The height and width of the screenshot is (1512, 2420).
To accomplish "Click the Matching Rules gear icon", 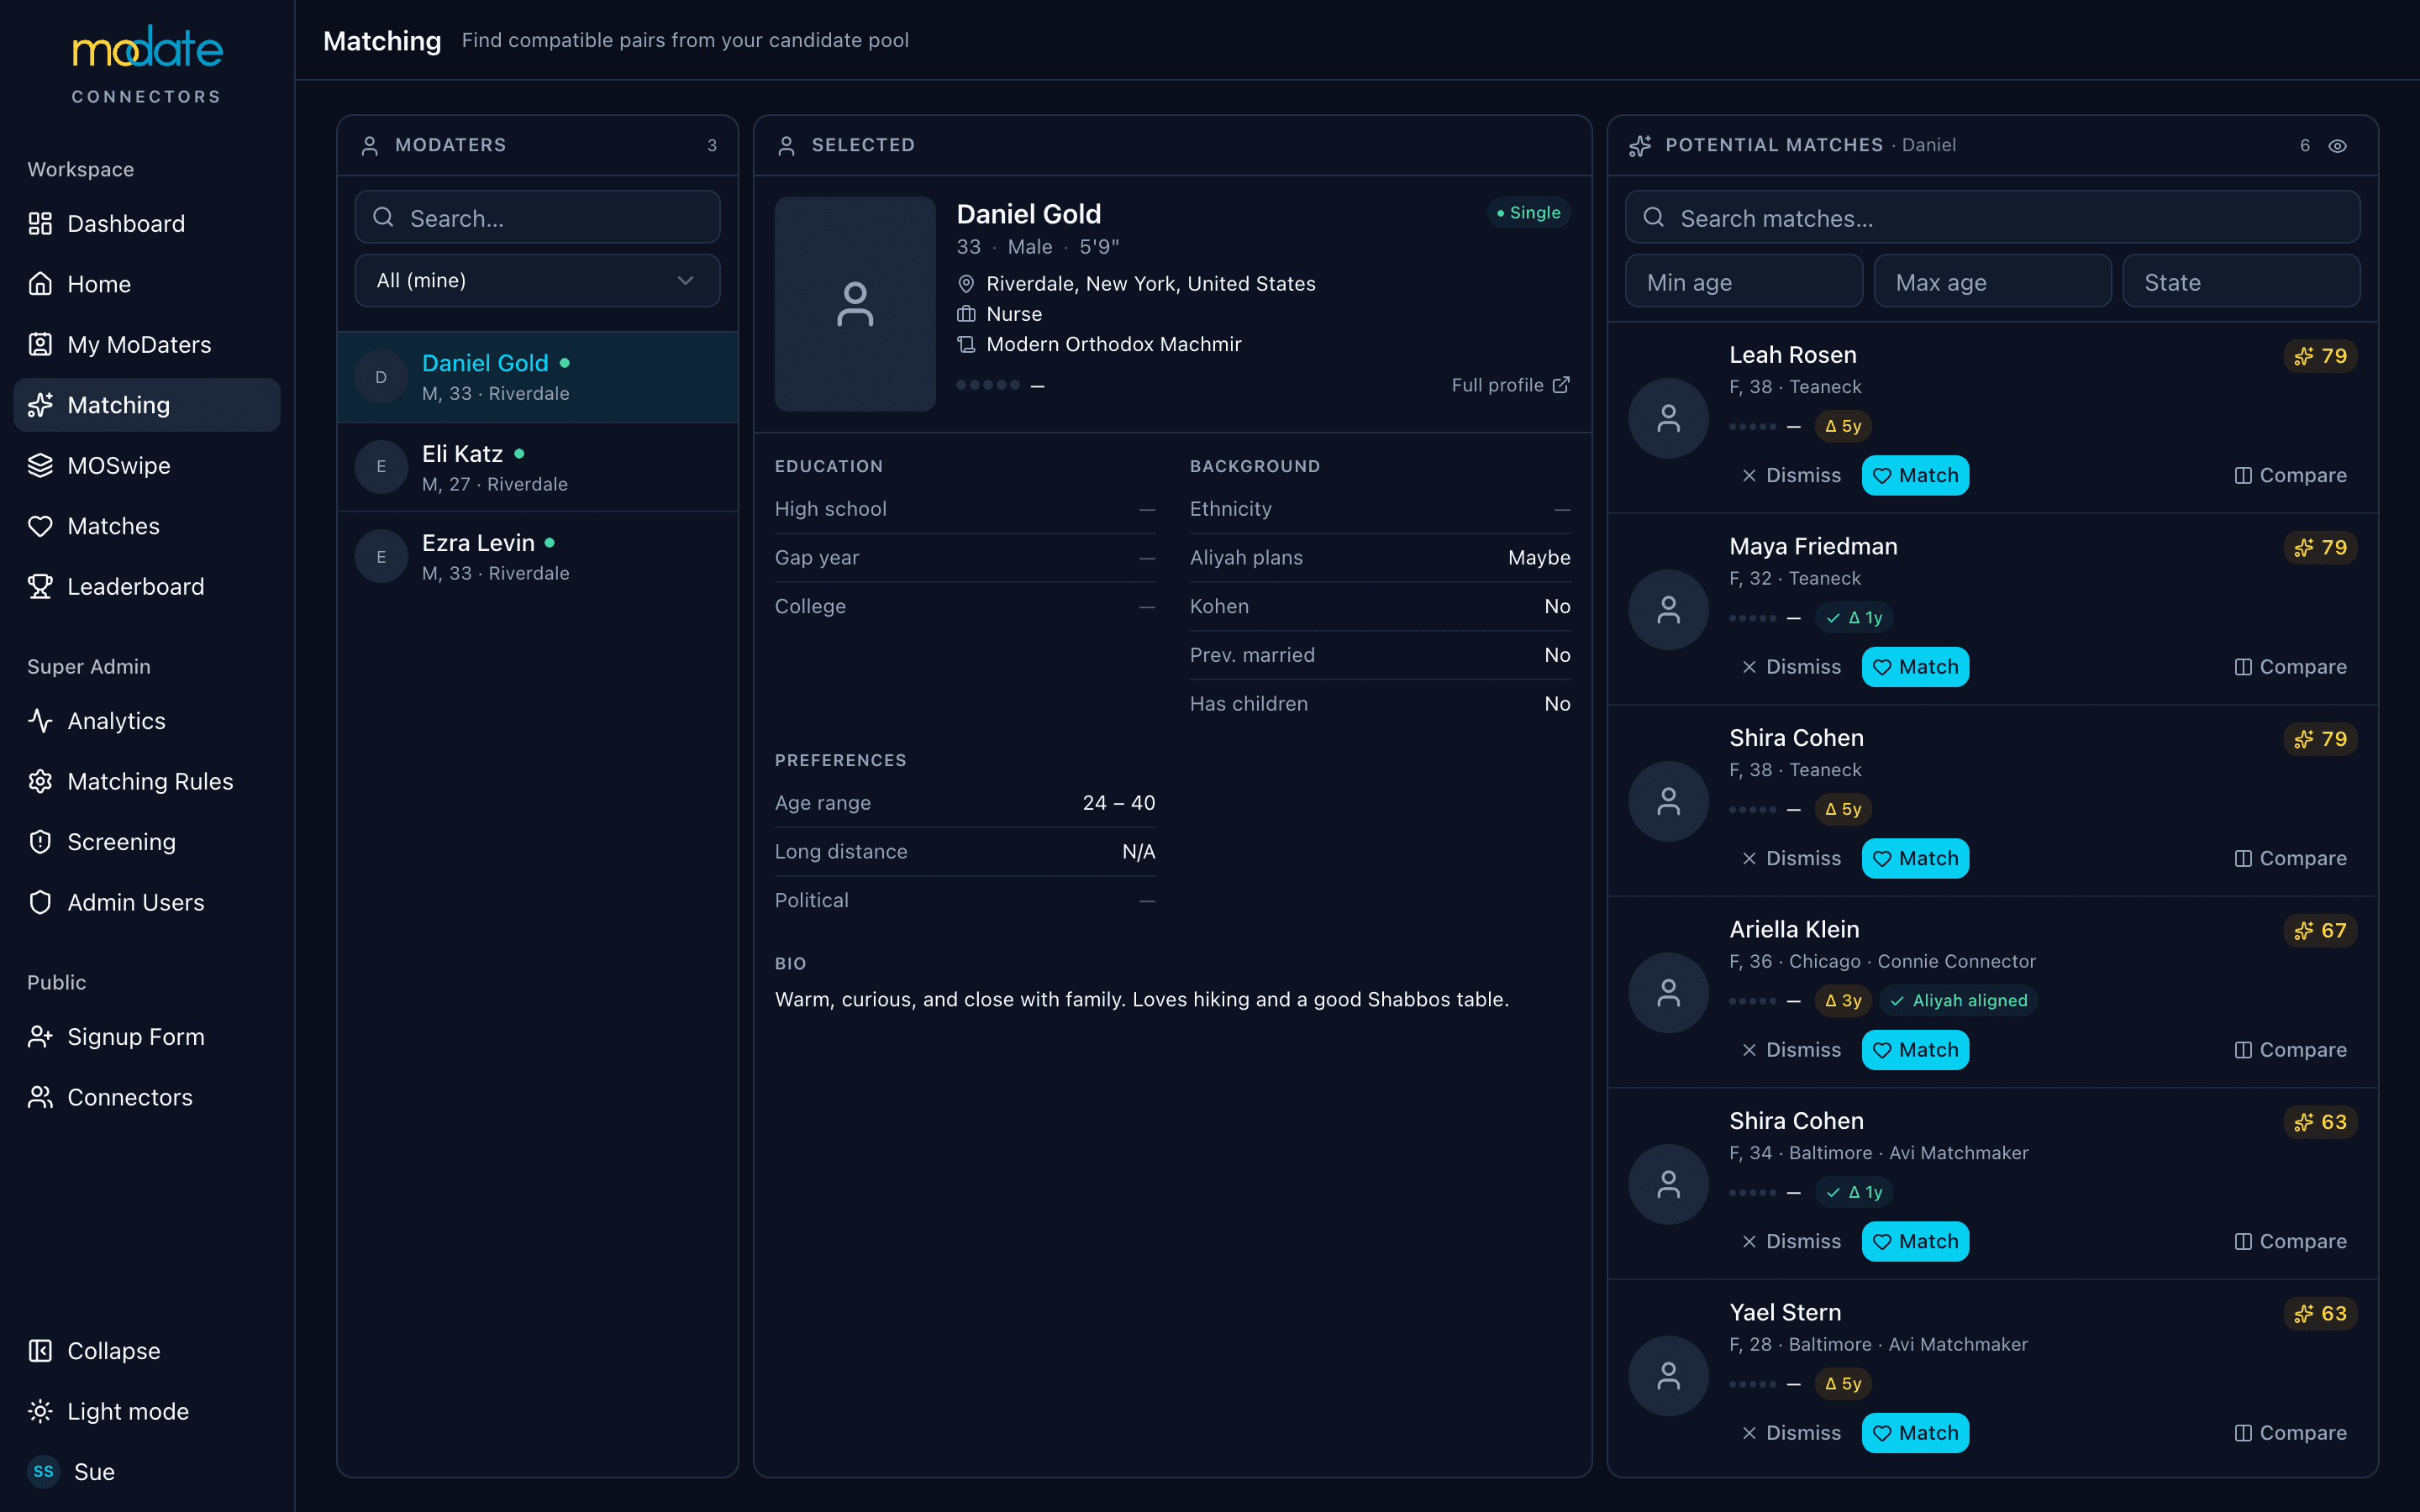I will pyautogui.click(x=40, y=781).
